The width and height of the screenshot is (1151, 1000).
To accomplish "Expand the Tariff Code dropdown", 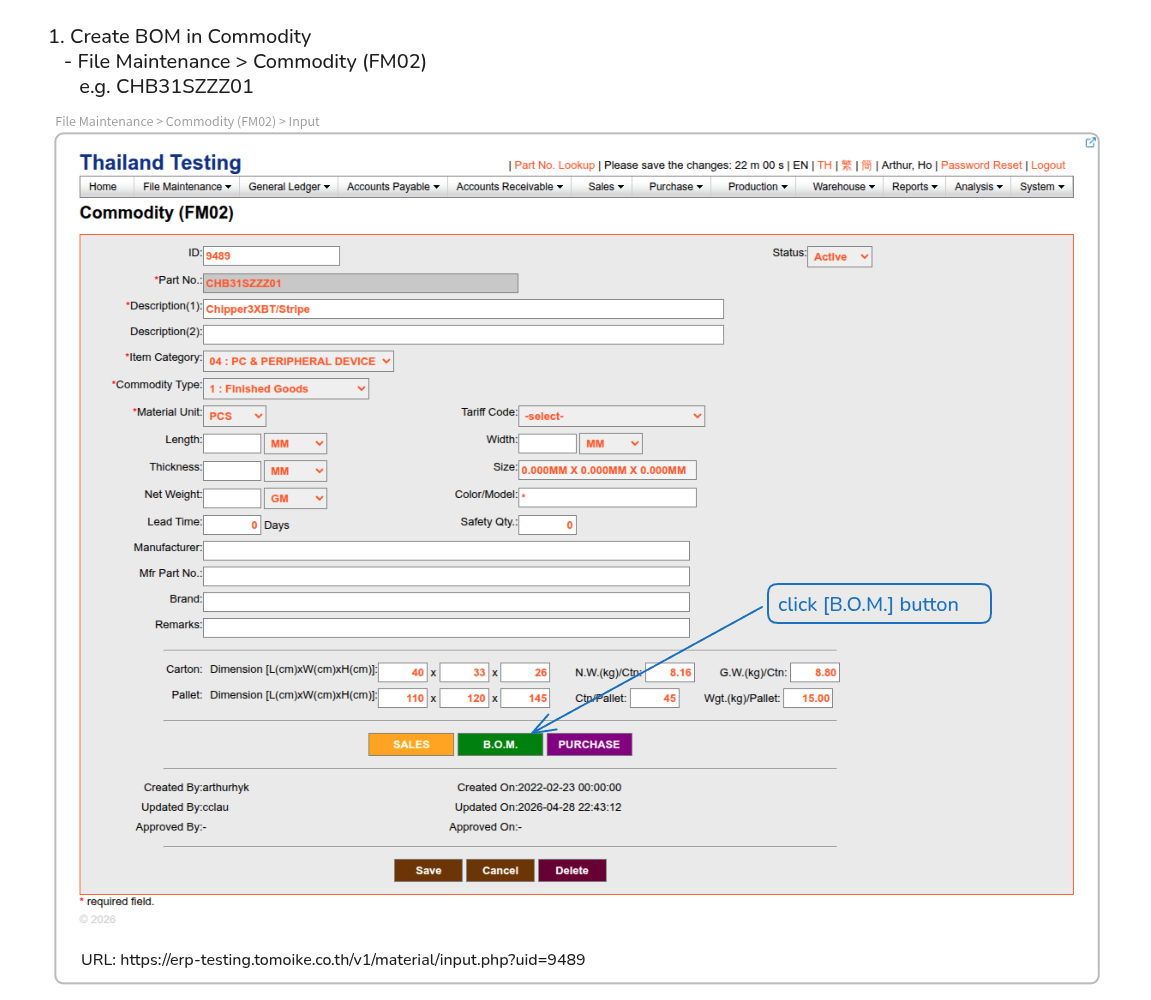I will point(611,416).
